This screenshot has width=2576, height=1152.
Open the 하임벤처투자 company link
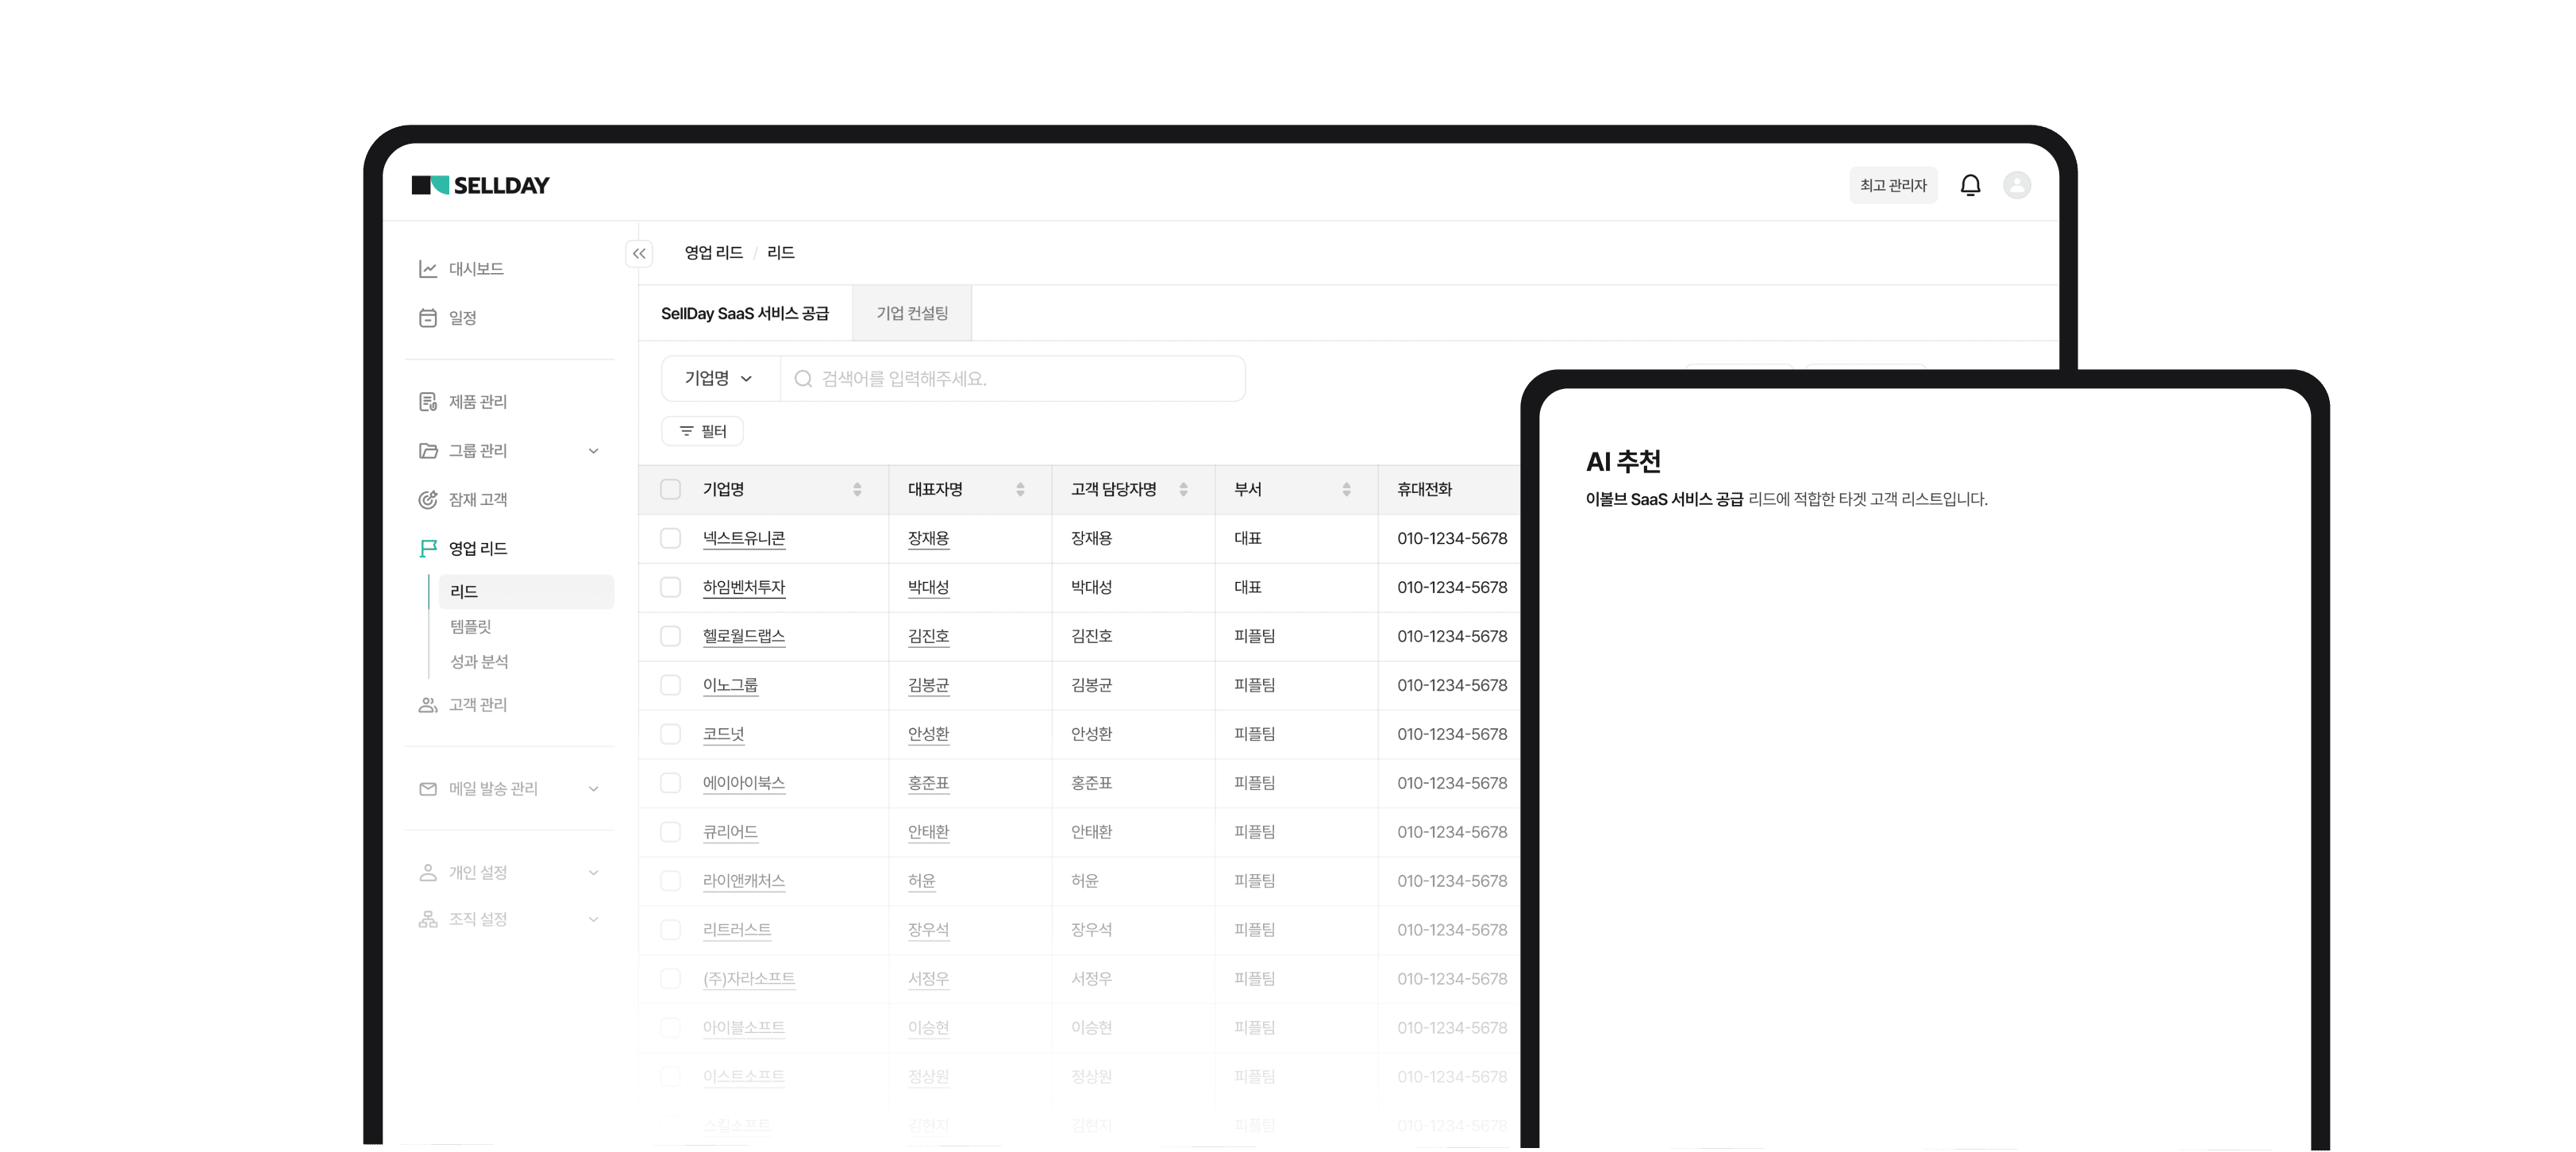743,588
